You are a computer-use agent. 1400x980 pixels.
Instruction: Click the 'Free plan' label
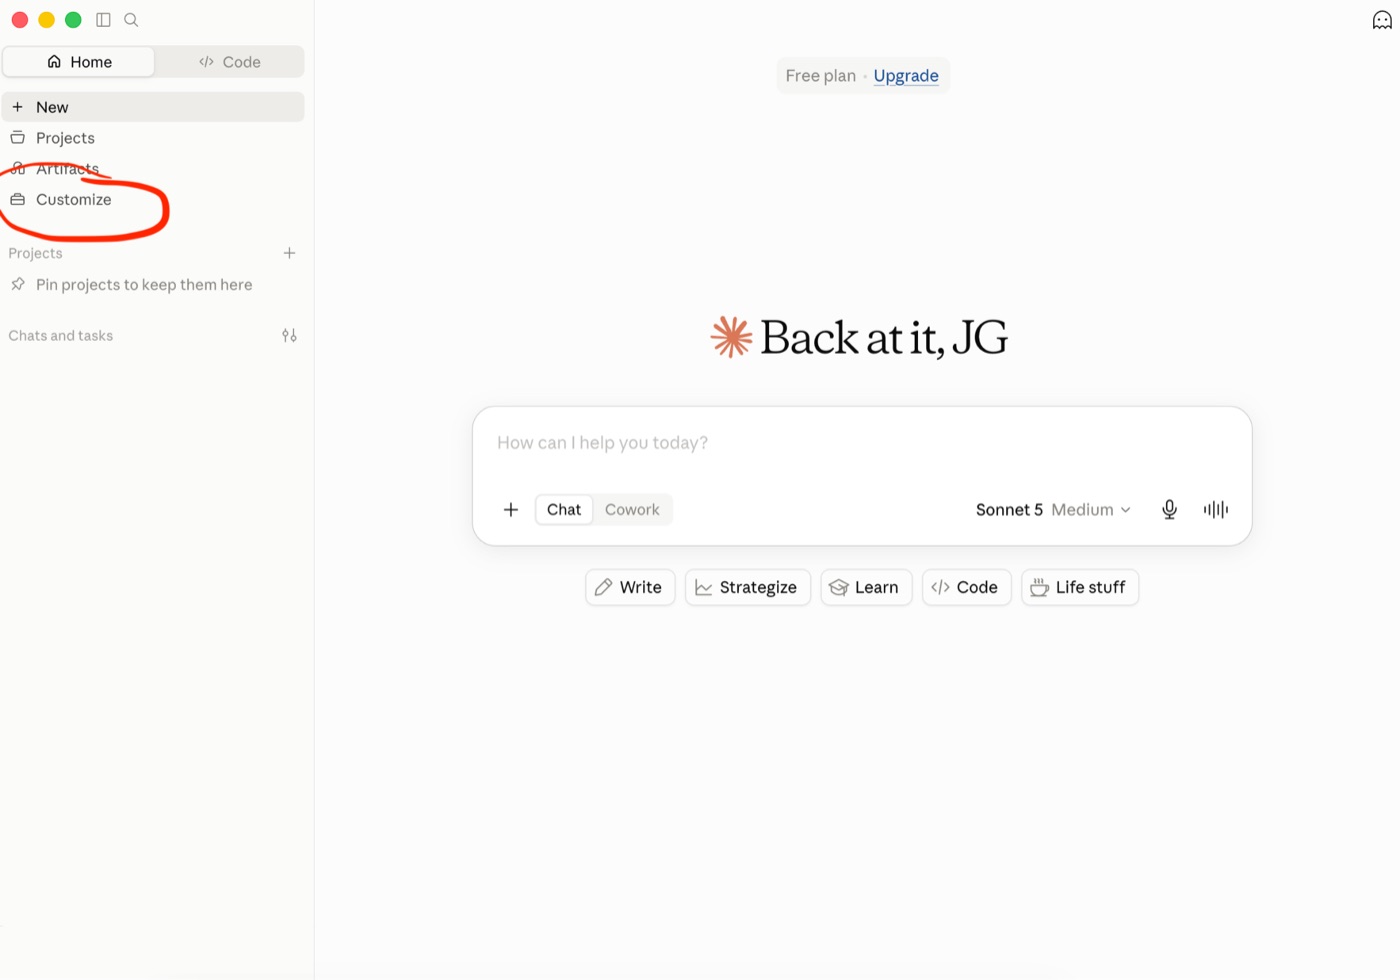click(821, 76)
